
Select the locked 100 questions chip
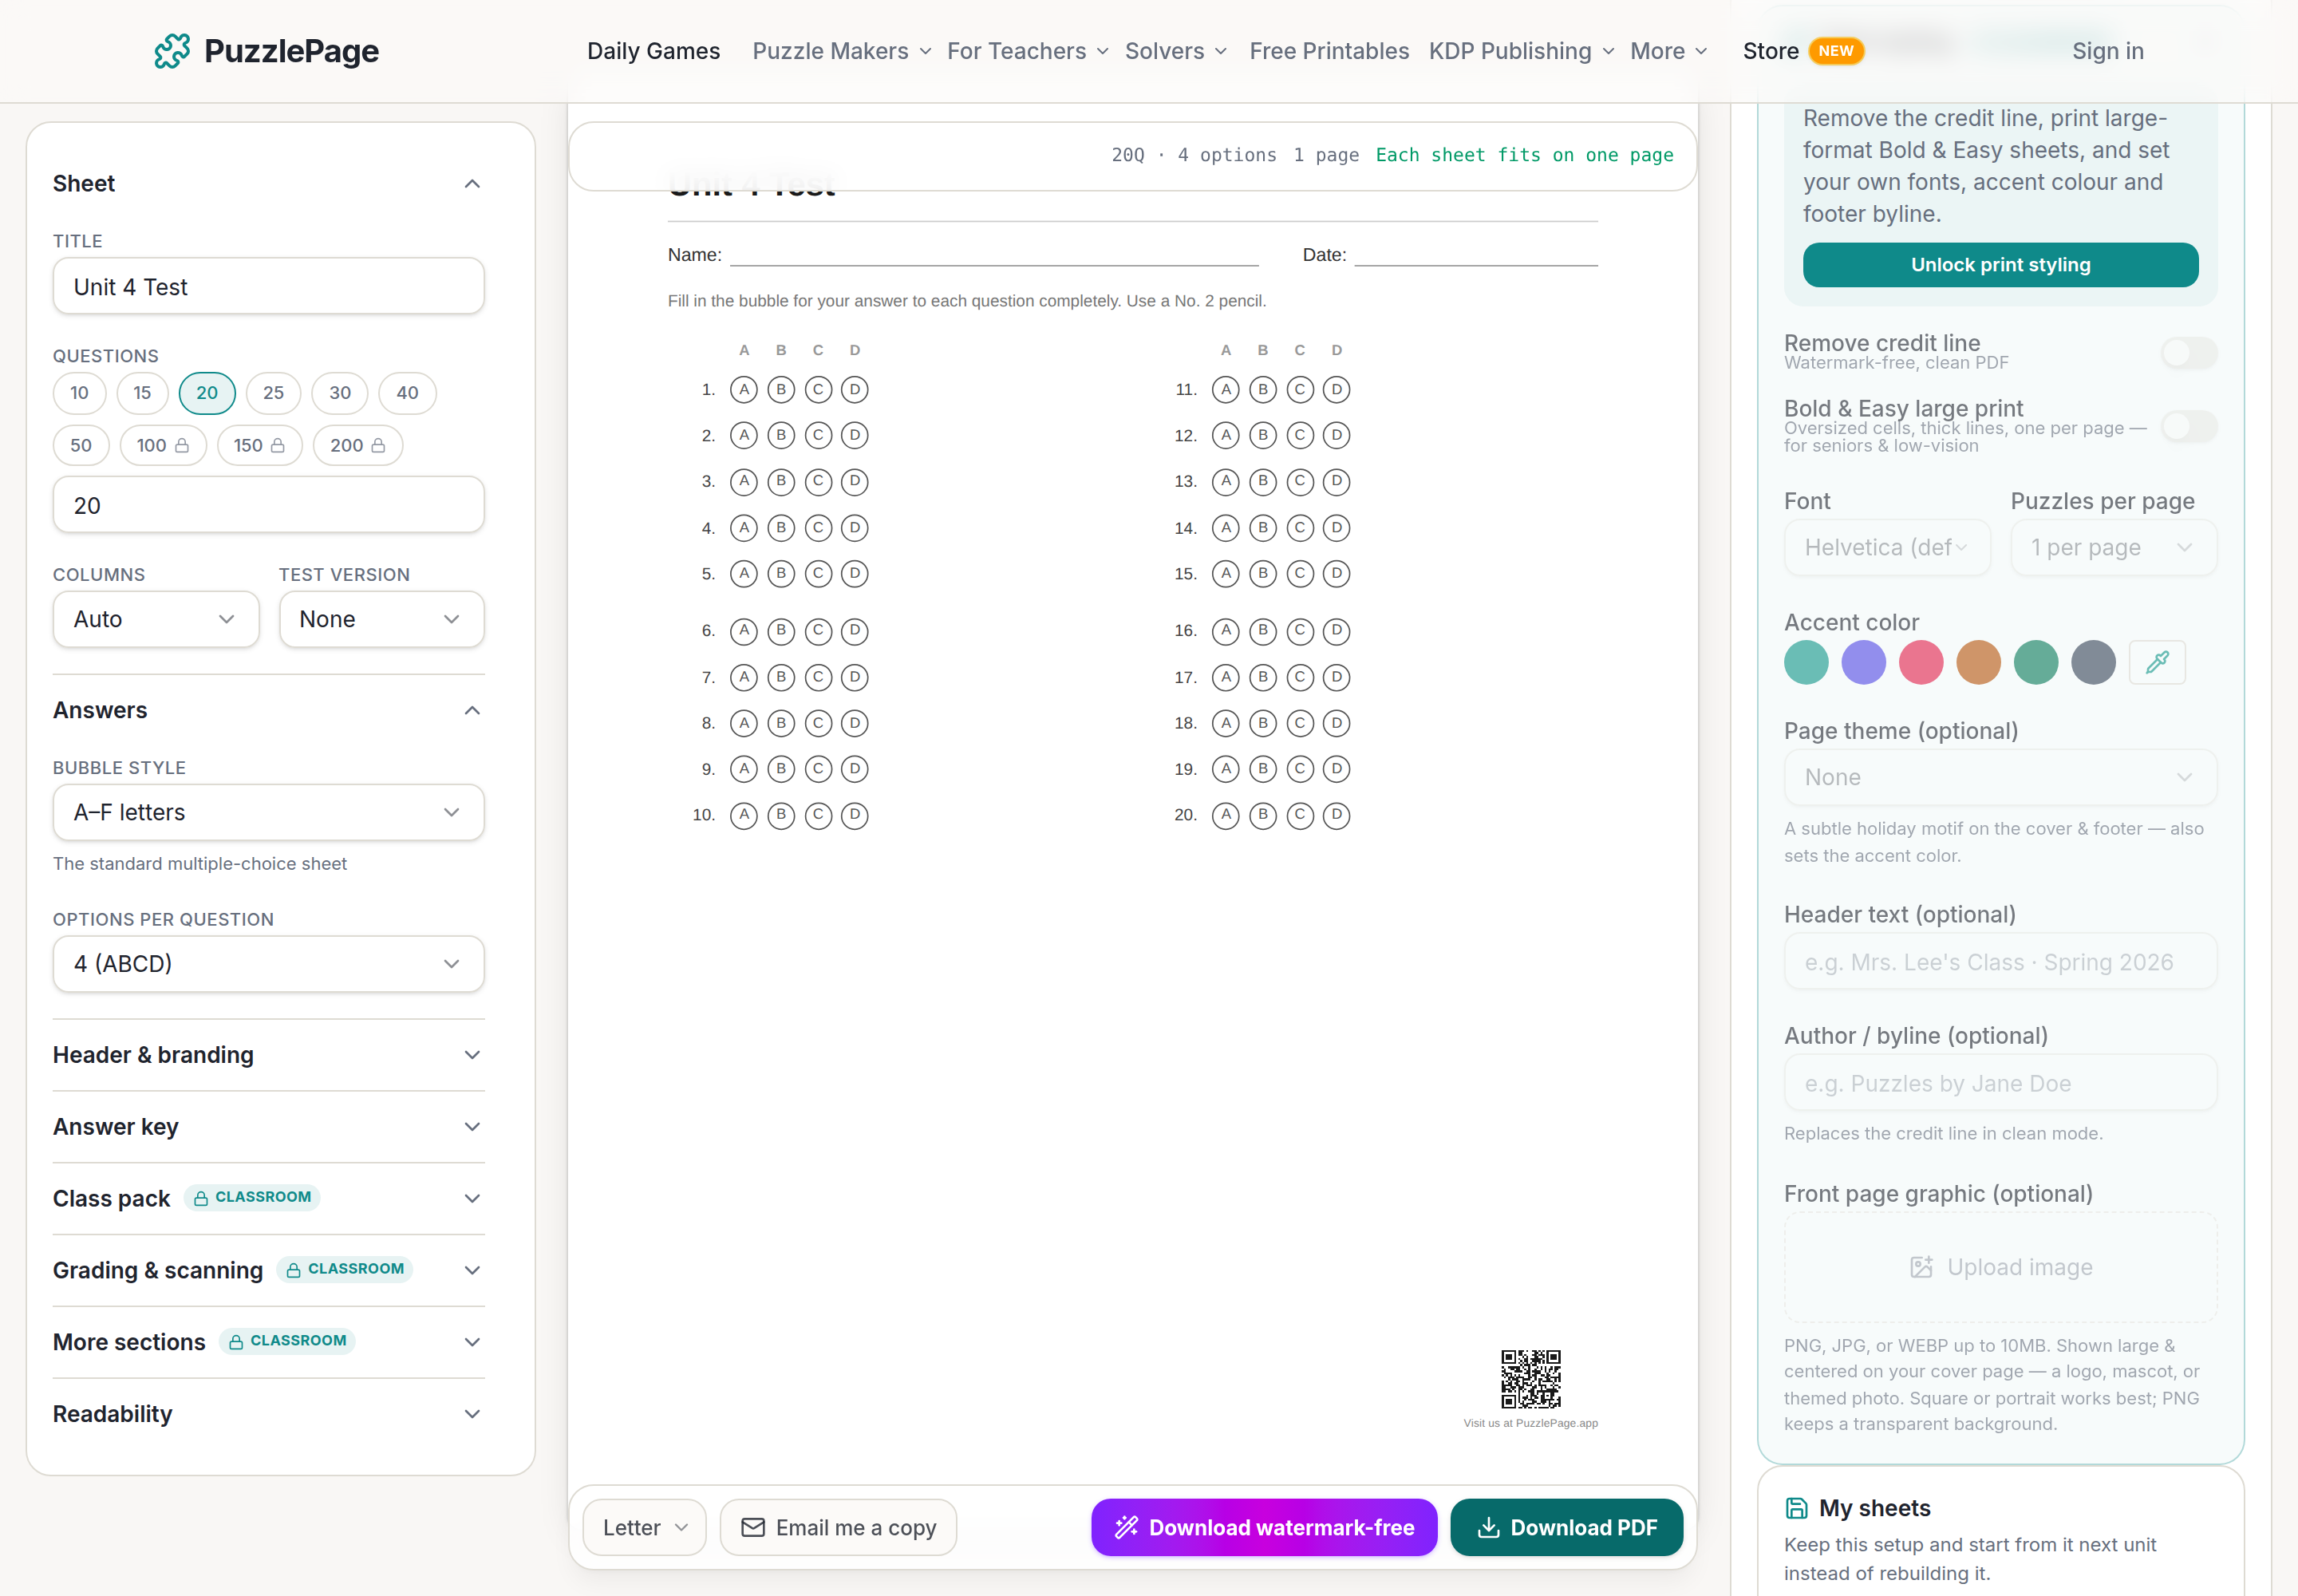coord(163,445)
